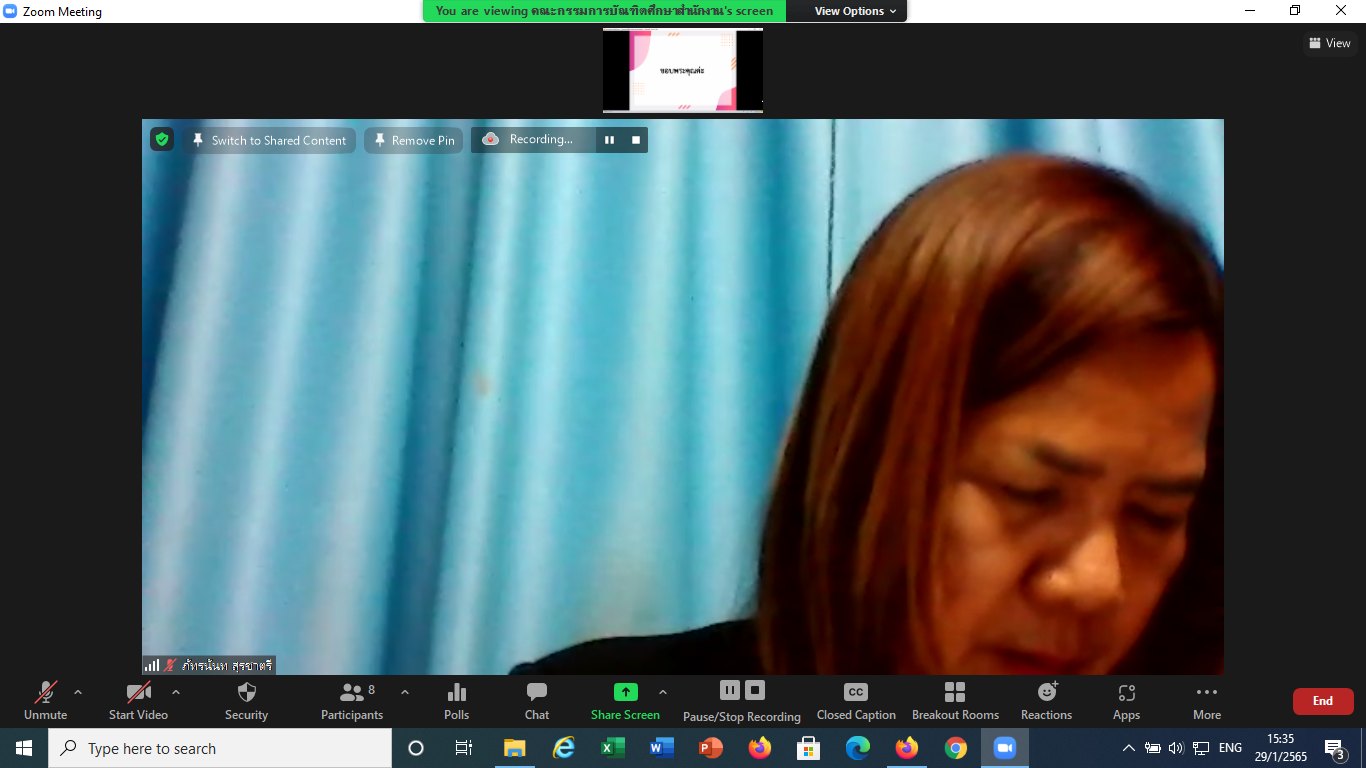Screen dimensions: 1366x768
Task: Open Zoom Apps
Action: [1126, 701]
